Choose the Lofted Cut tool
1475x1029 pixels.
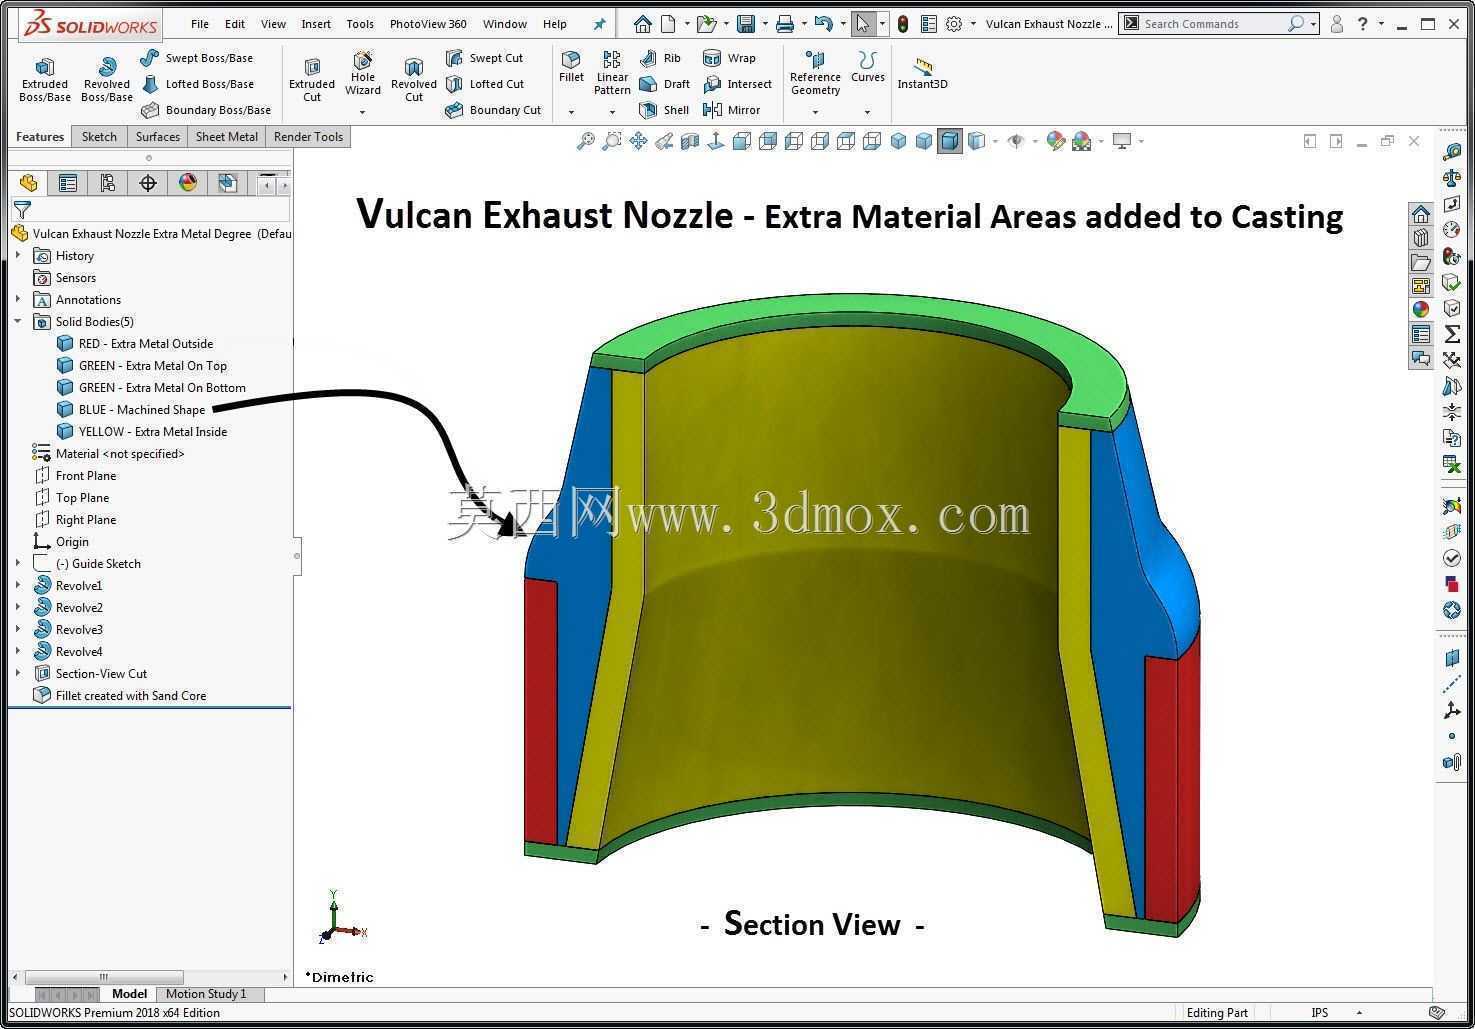(485, 84)
